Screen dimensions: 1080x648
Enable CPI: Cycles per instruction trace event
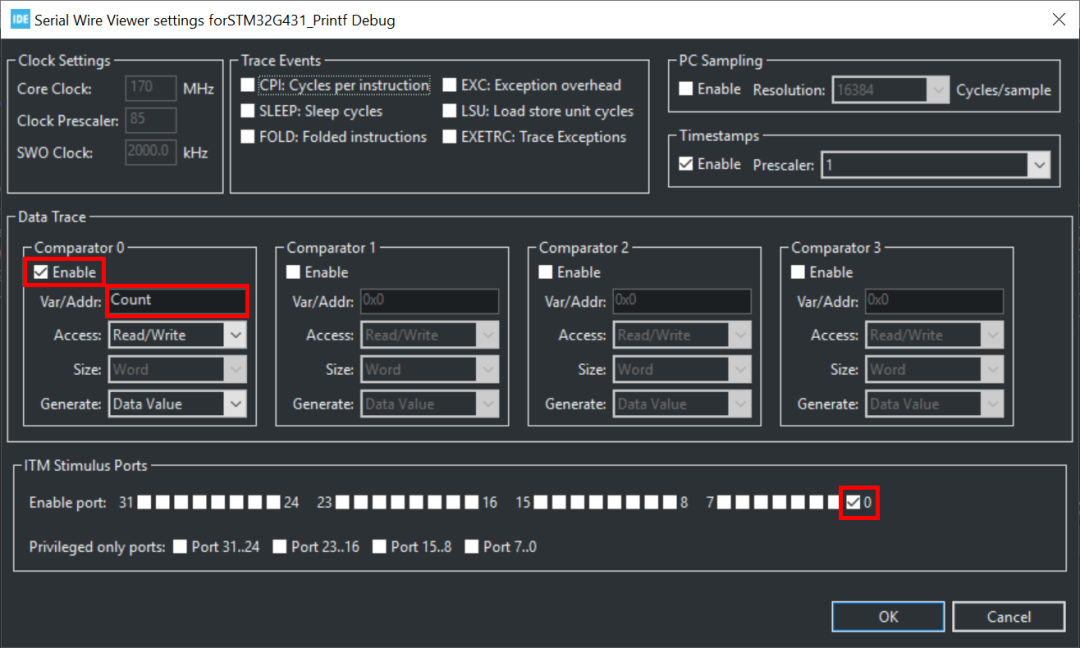point(248,85)
